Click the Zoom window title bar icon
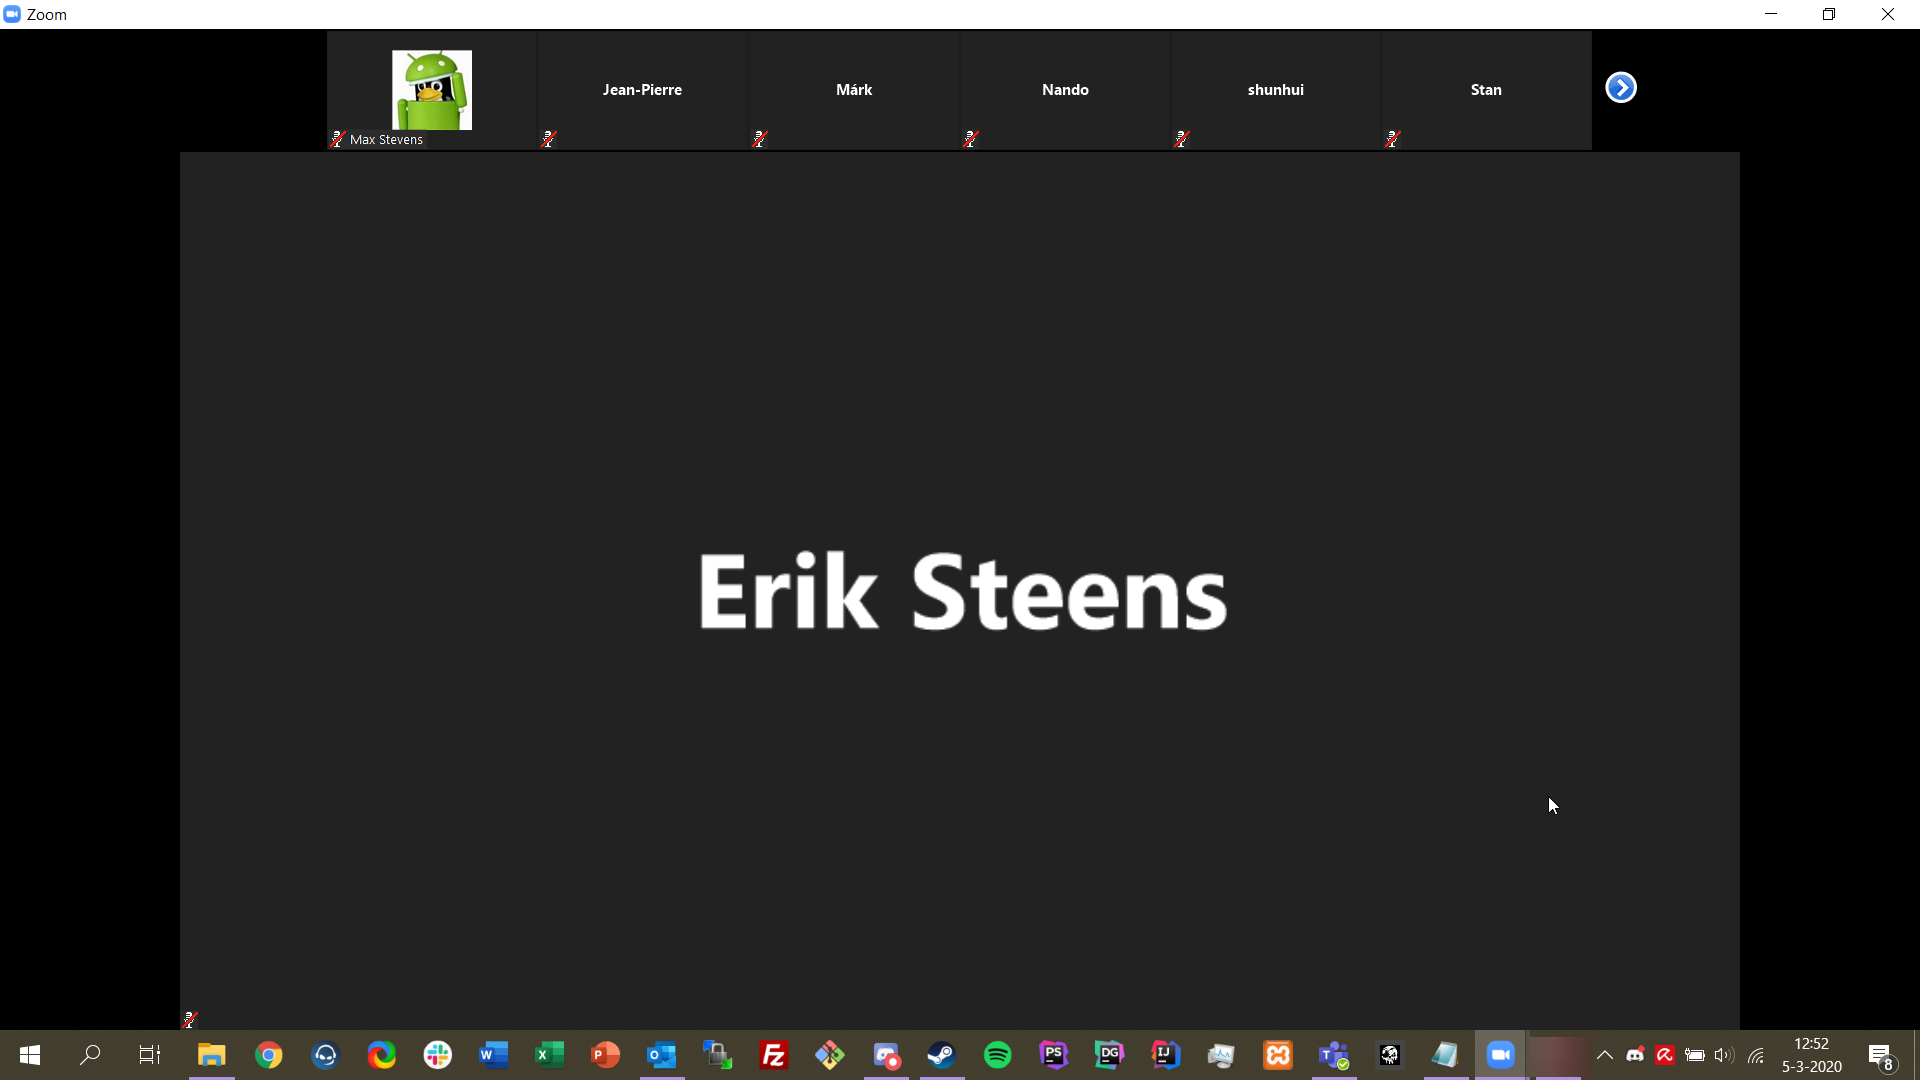This screenshot has height=1080, width=1920. 12,14
